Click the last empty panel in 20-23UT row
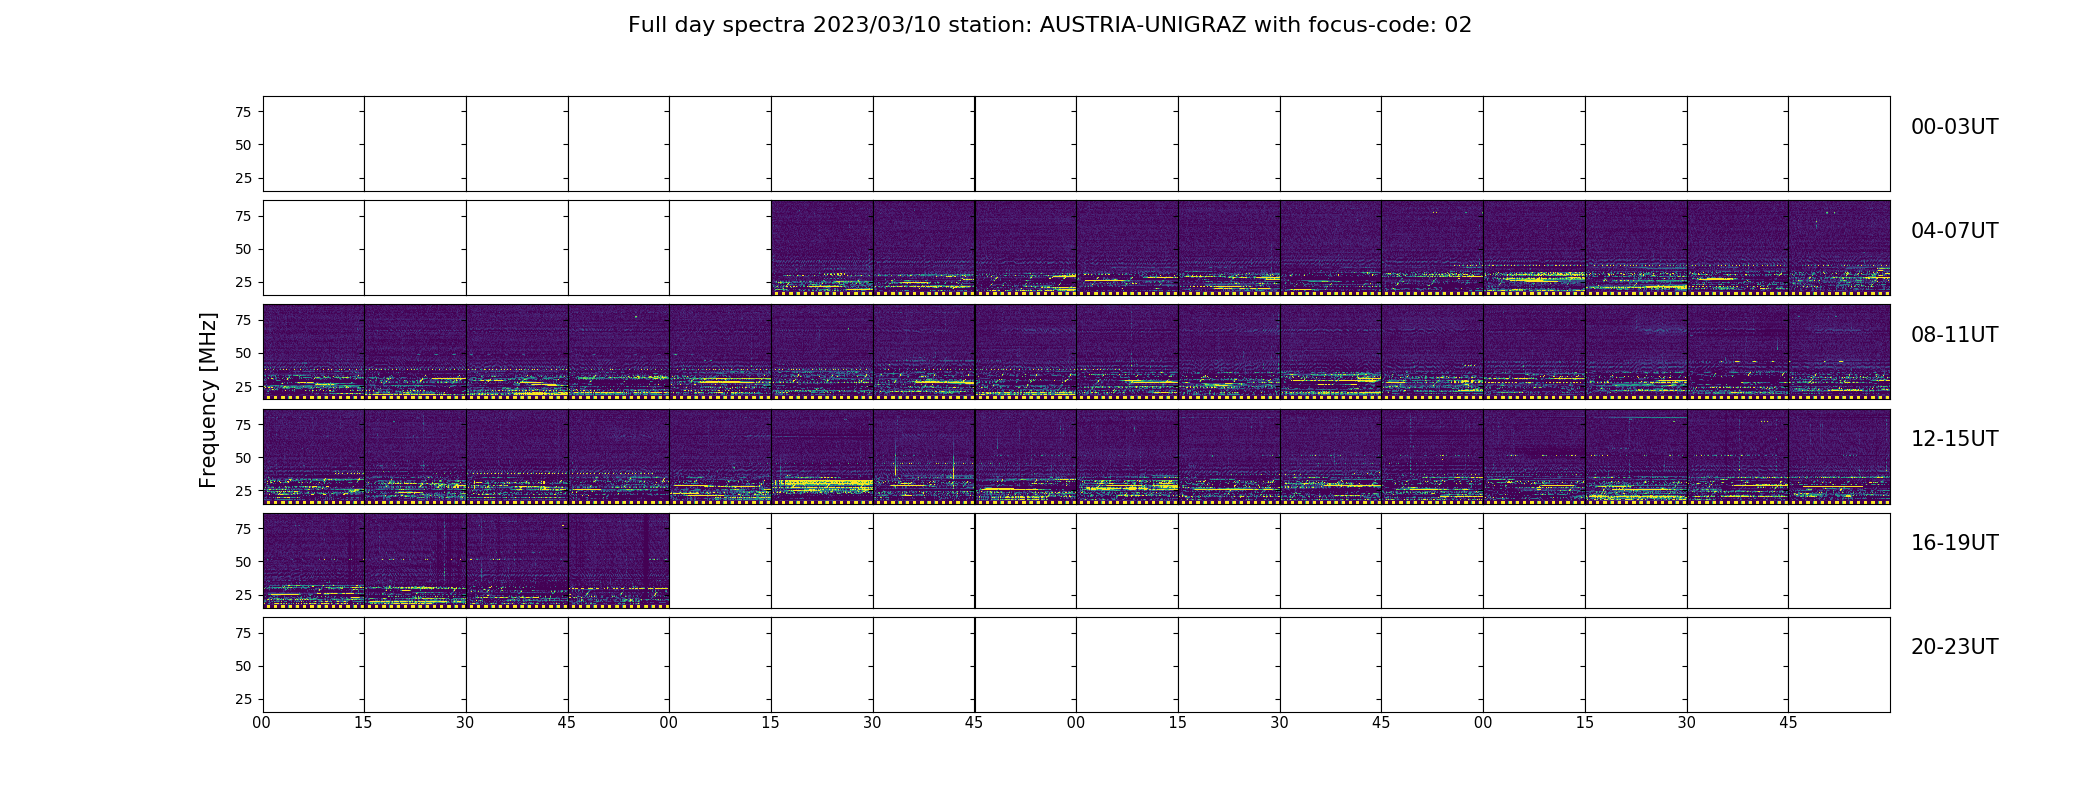This screenshot has height=800, width=2100. (x=1839, y=665)
